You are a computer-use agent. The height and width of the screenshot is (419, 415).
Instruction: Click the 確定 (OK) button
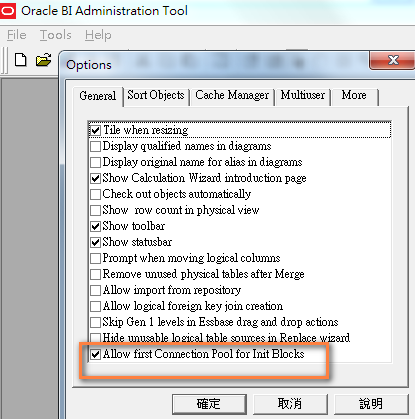209,404
